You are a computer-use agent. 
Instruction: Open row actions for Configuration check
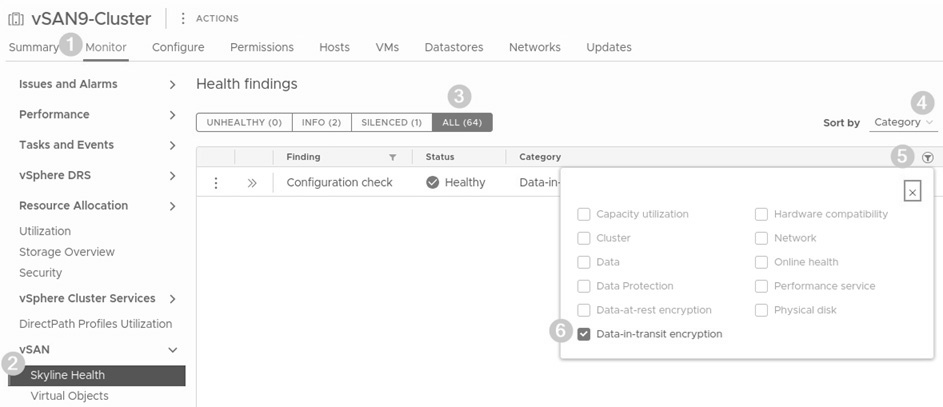[216, 183]
